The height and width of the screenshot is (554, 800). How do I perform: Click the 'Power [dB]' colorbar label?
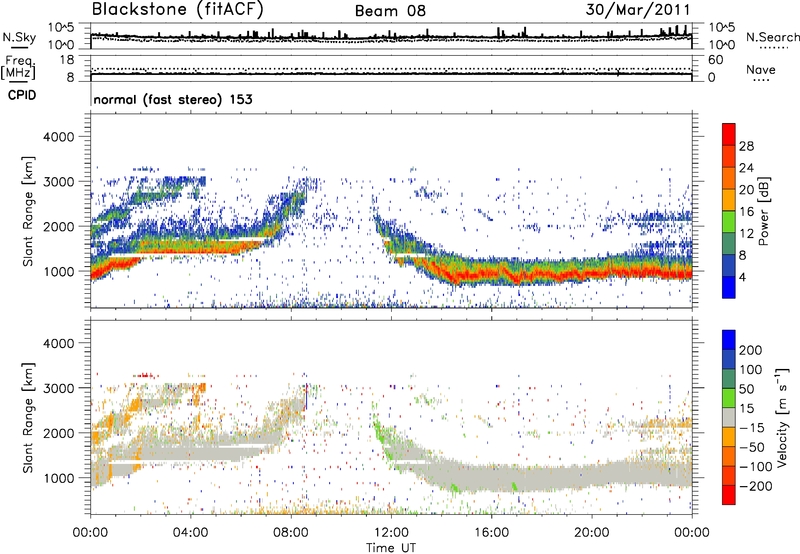(763, 211)
